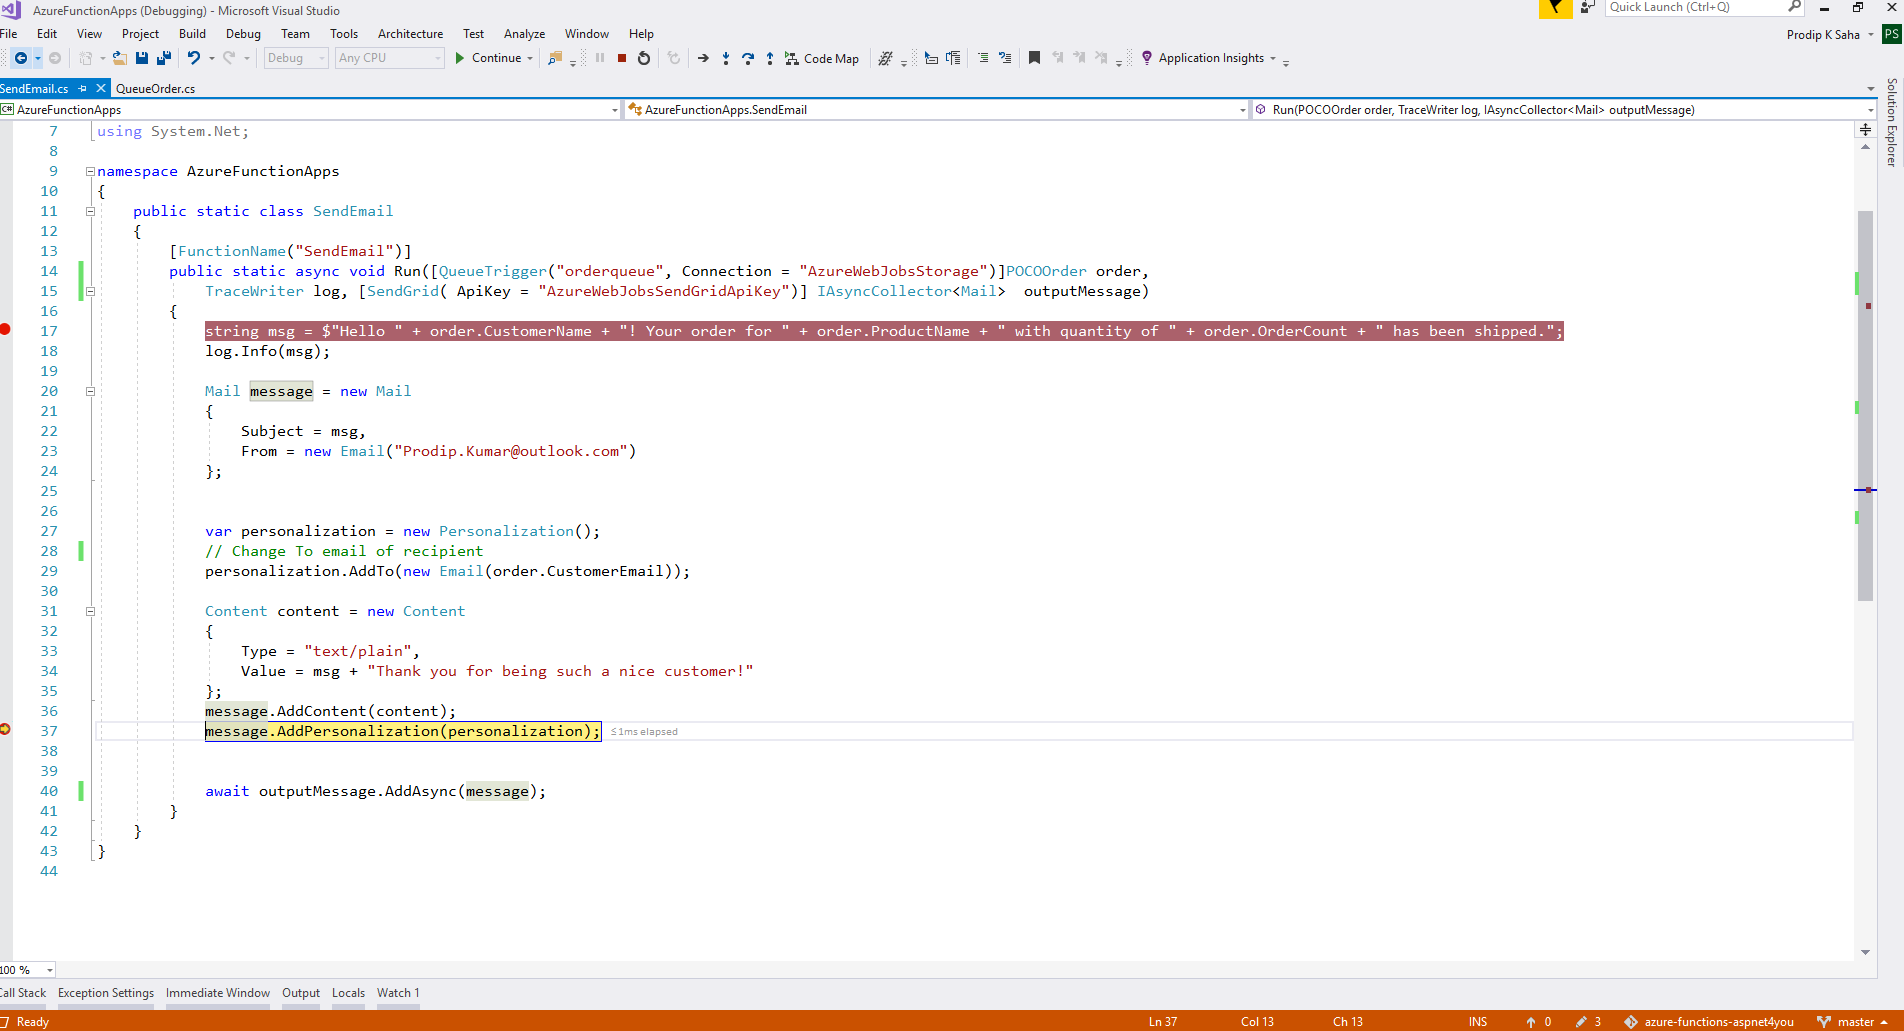Open the Call Stack panel tab
This screenshot has width=1904, height=1031.
pos(24,993)
